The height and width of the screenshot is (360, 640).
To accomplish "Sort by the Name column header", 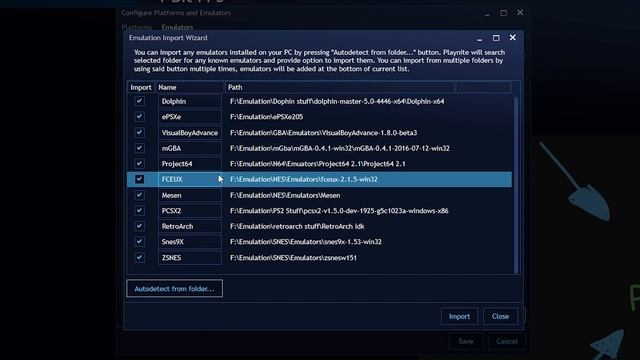I will pyautogui.click(x=190, y=87).
